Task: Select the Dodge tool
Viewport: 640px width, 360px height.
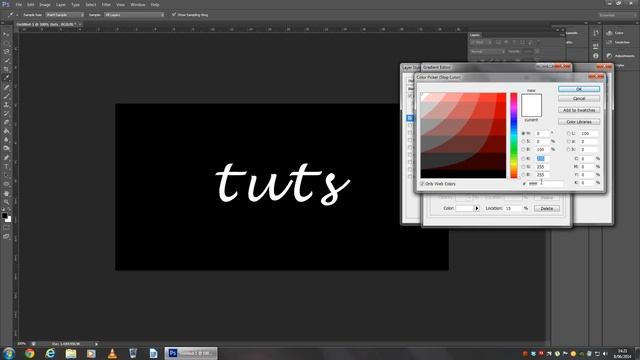Action: coord(6,149)
